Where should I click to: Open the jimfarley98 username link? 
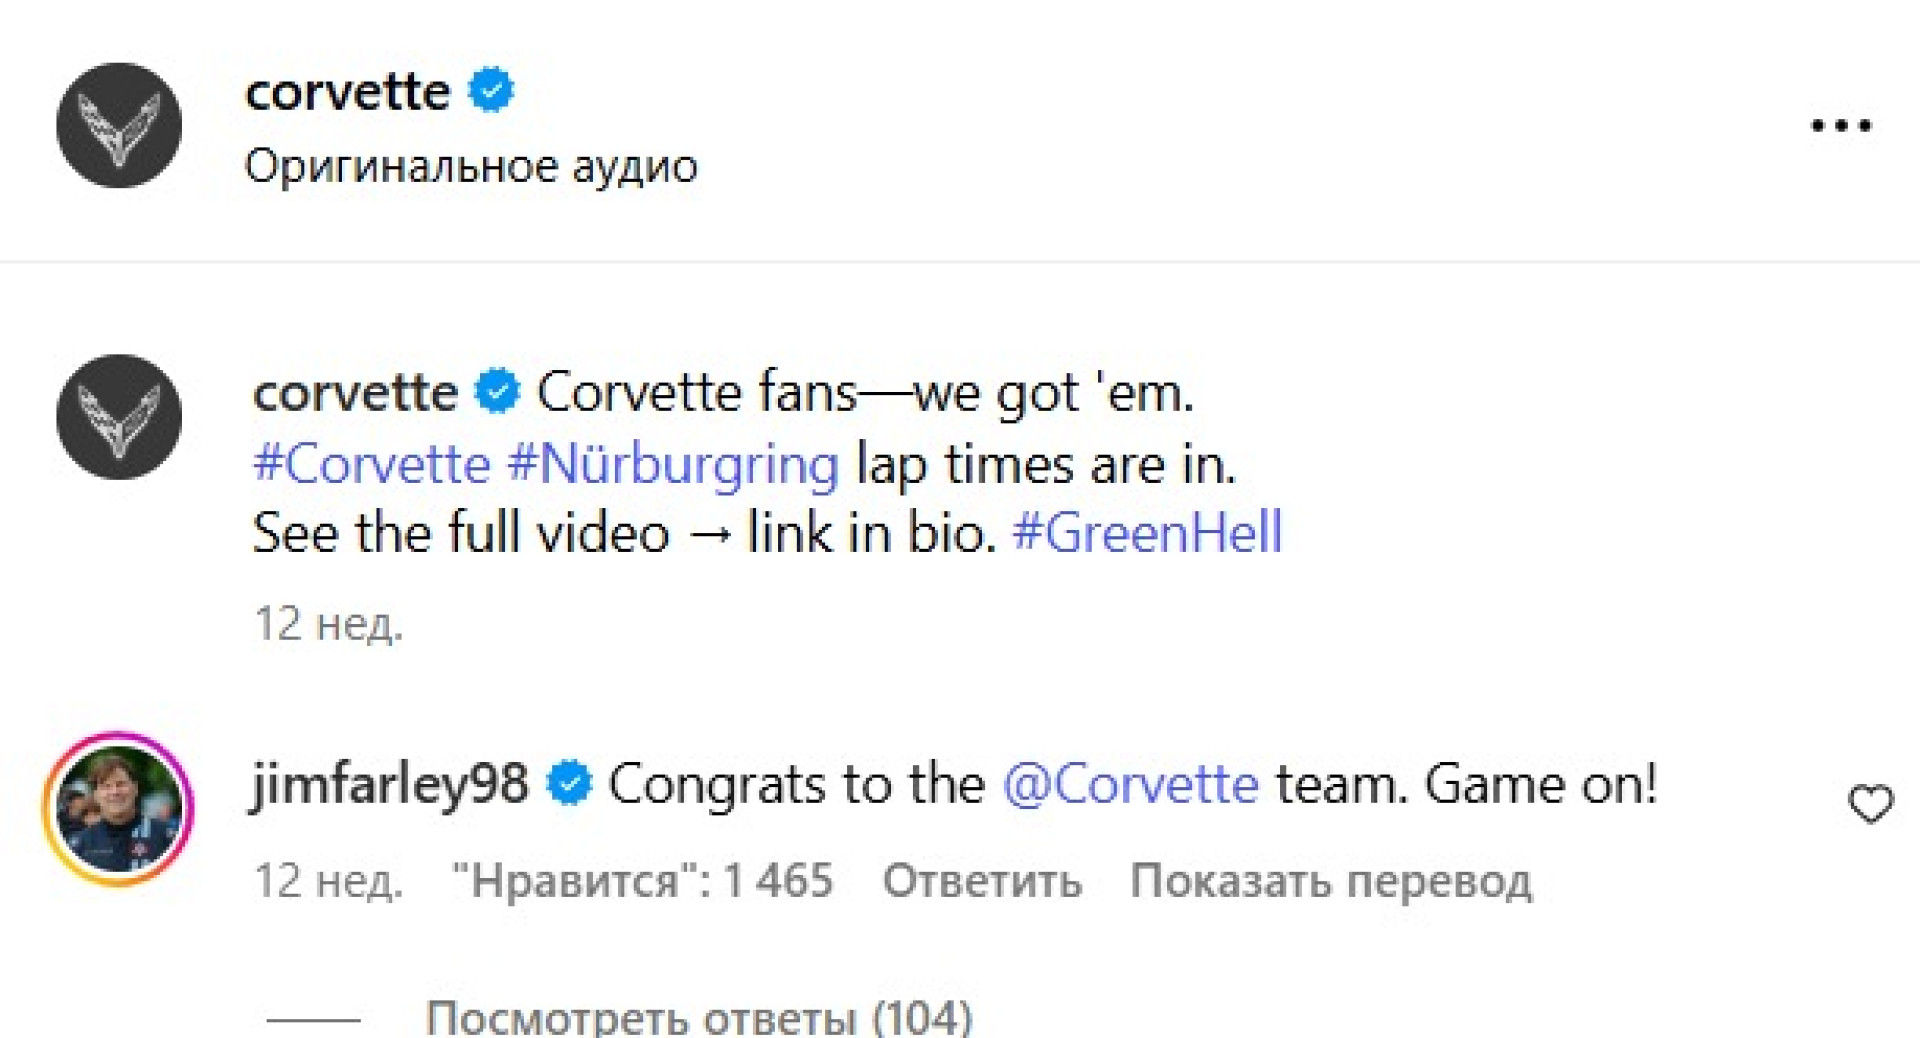pos(390,783)
